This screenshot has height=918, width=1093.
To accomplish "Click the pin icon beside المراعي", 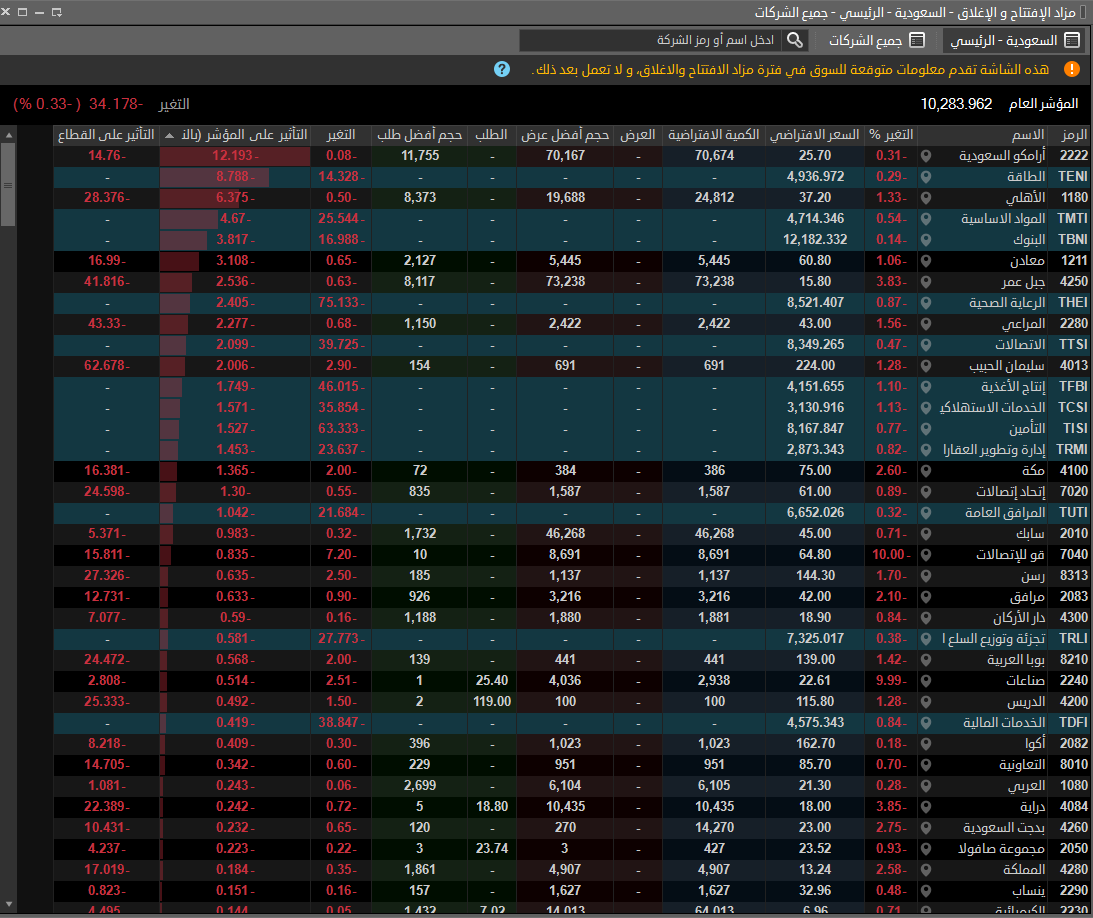I will pyautogui.click(x=926, y=324).
